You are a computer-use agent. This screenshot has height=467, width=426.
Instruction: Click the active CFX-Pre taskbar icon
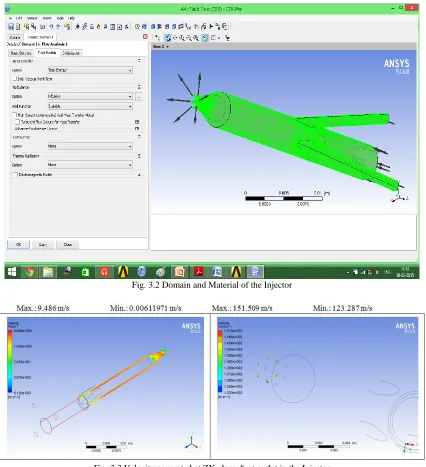click(x=255, y=272)
